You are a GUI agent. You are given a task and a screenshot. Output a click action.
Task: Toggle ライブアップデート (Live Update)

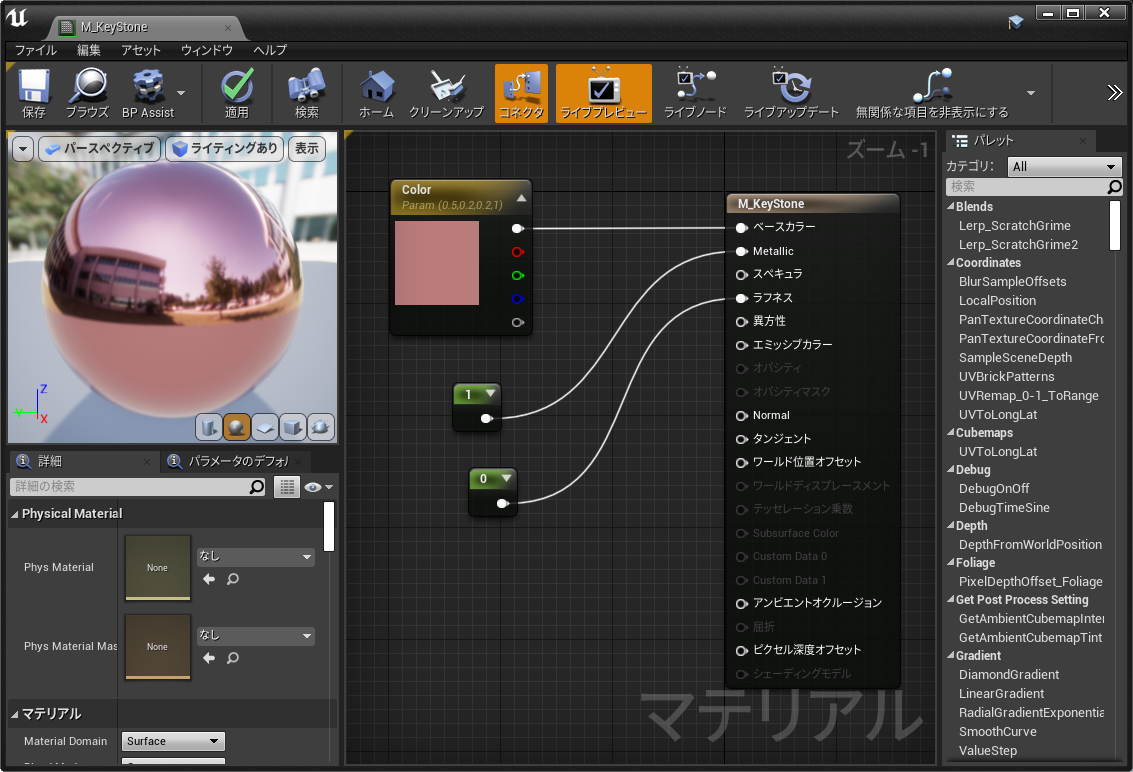coord(791,93)
